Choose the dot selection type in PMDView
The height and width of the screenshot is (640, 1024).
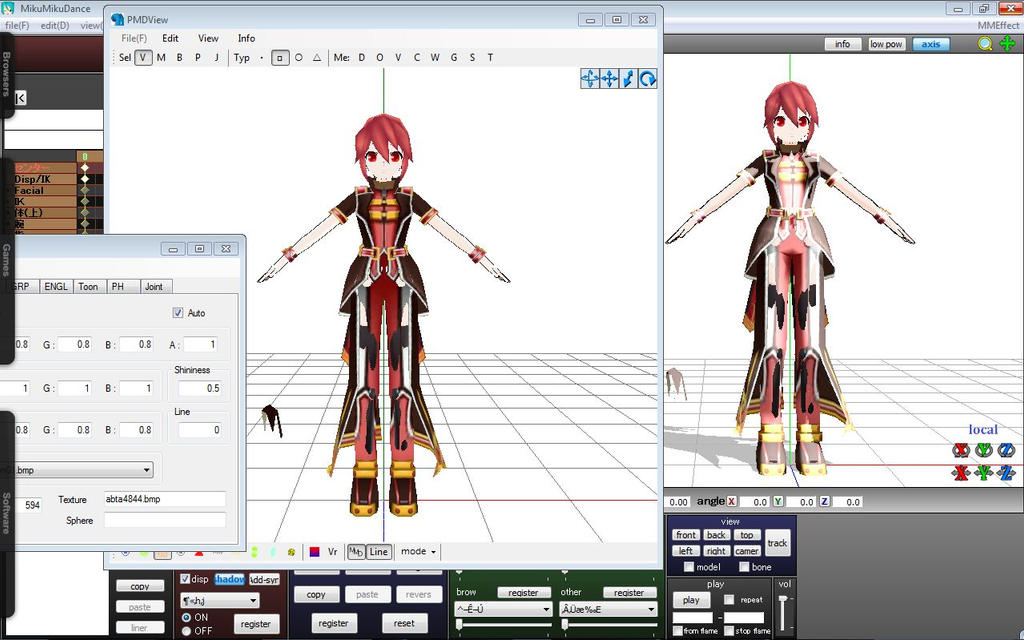pyautogui.click(x=262, y=57)
